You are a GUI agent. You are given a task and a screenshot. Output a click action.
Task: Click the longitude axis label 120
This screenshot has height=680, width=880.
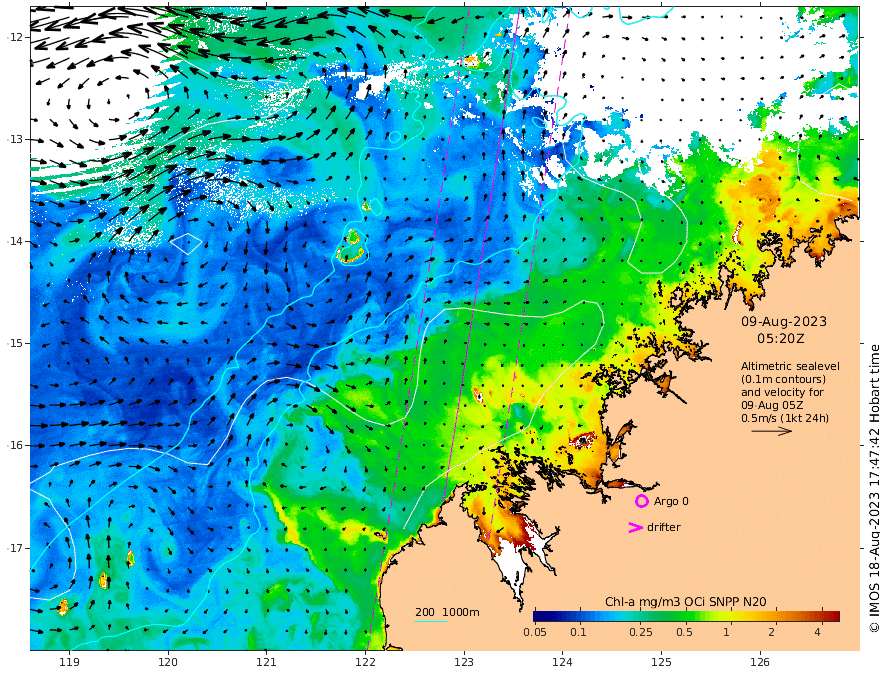[168, 663]
